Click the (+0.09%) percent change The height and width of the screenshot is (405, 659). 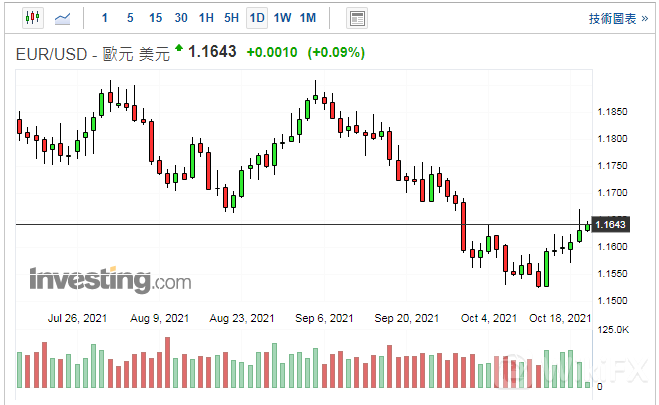(x=336, y=53)
